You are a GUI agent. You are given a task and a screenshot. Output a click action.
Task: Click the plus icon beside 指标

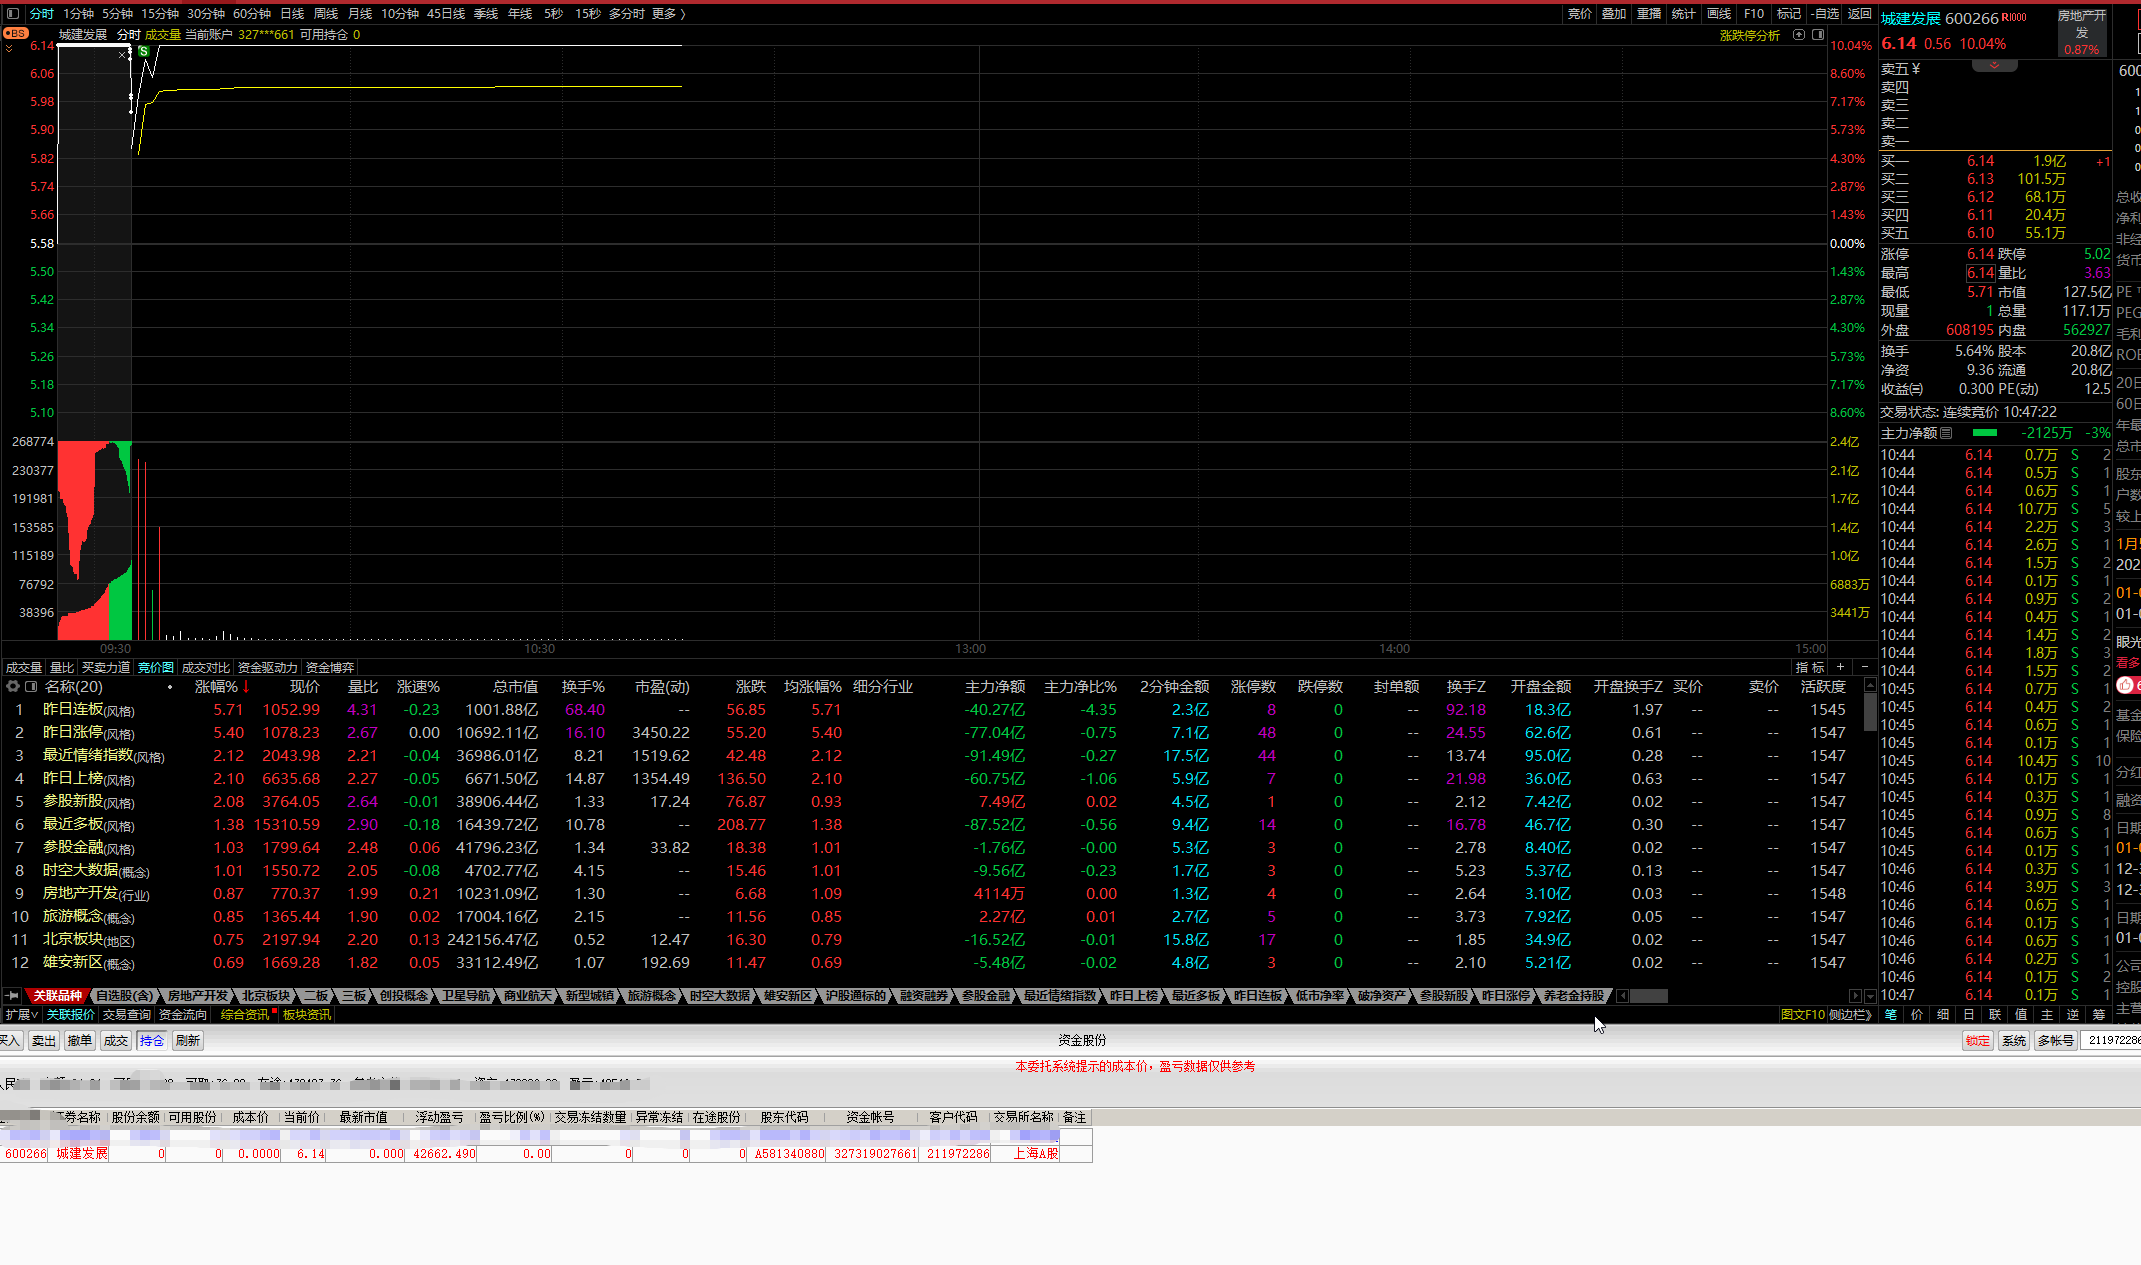click(x=1840, y=667)
